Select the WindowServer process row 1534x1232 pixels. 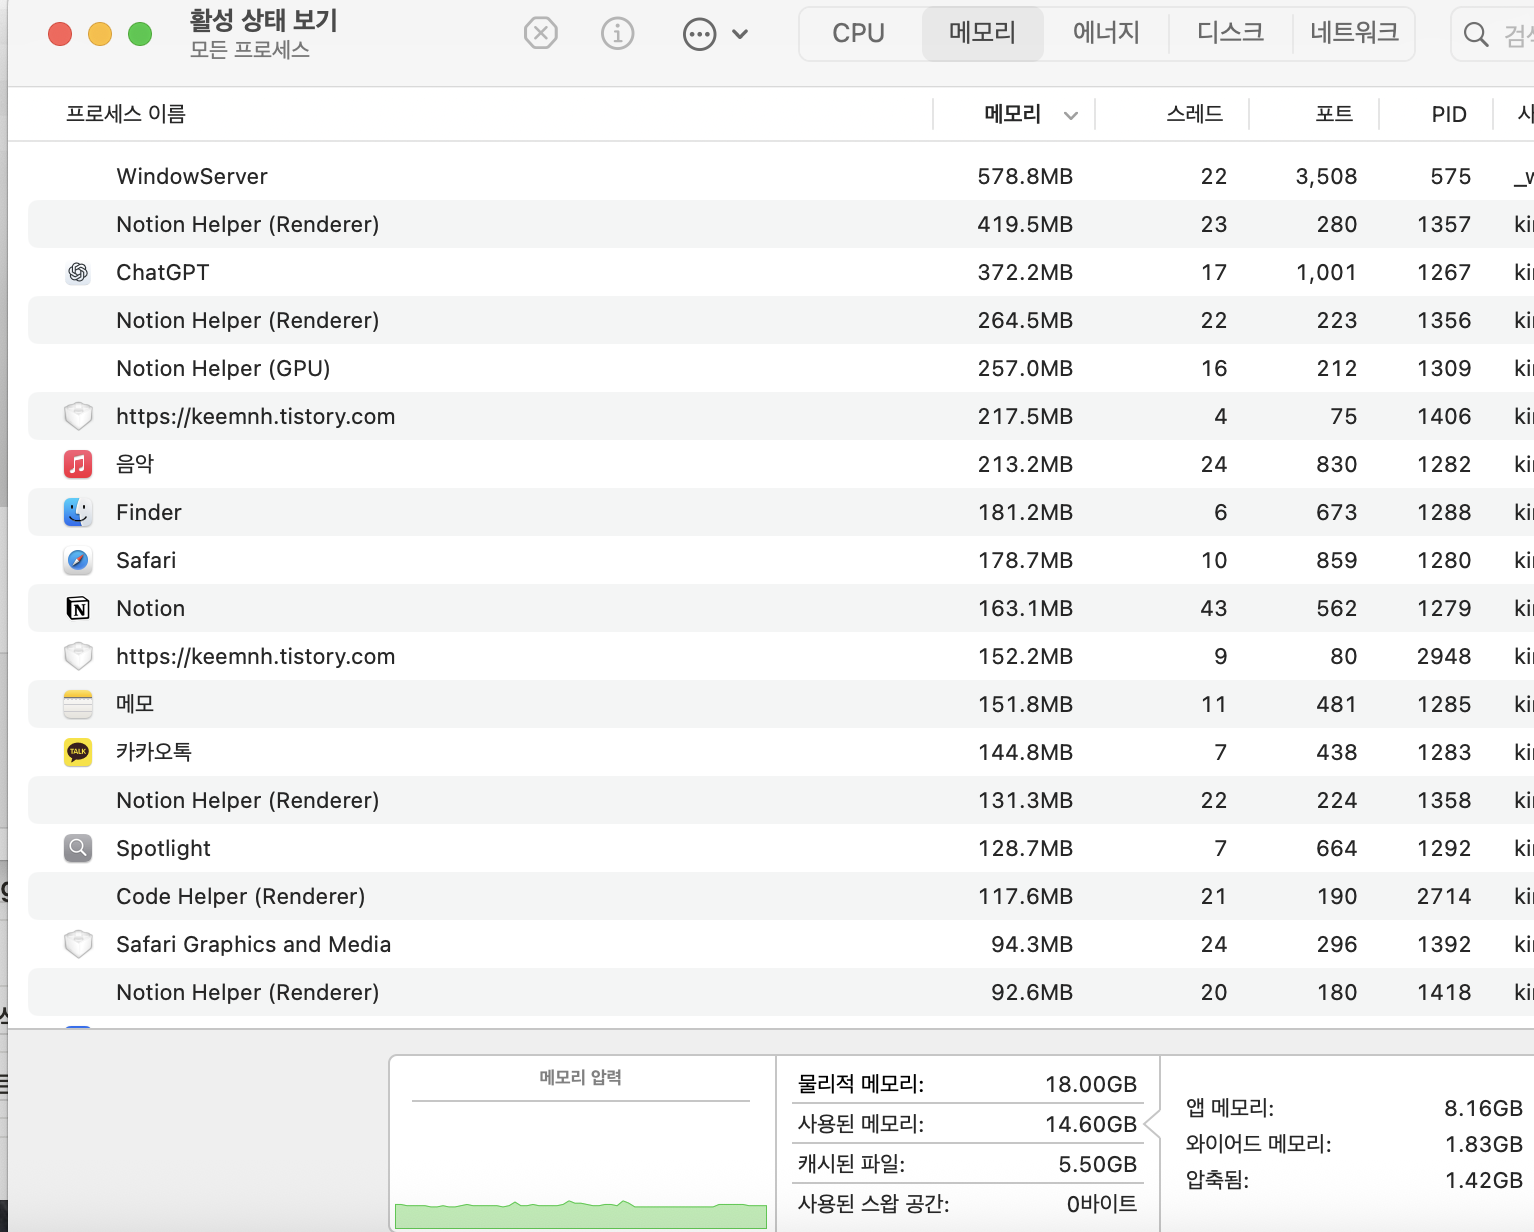coord(780,176)
